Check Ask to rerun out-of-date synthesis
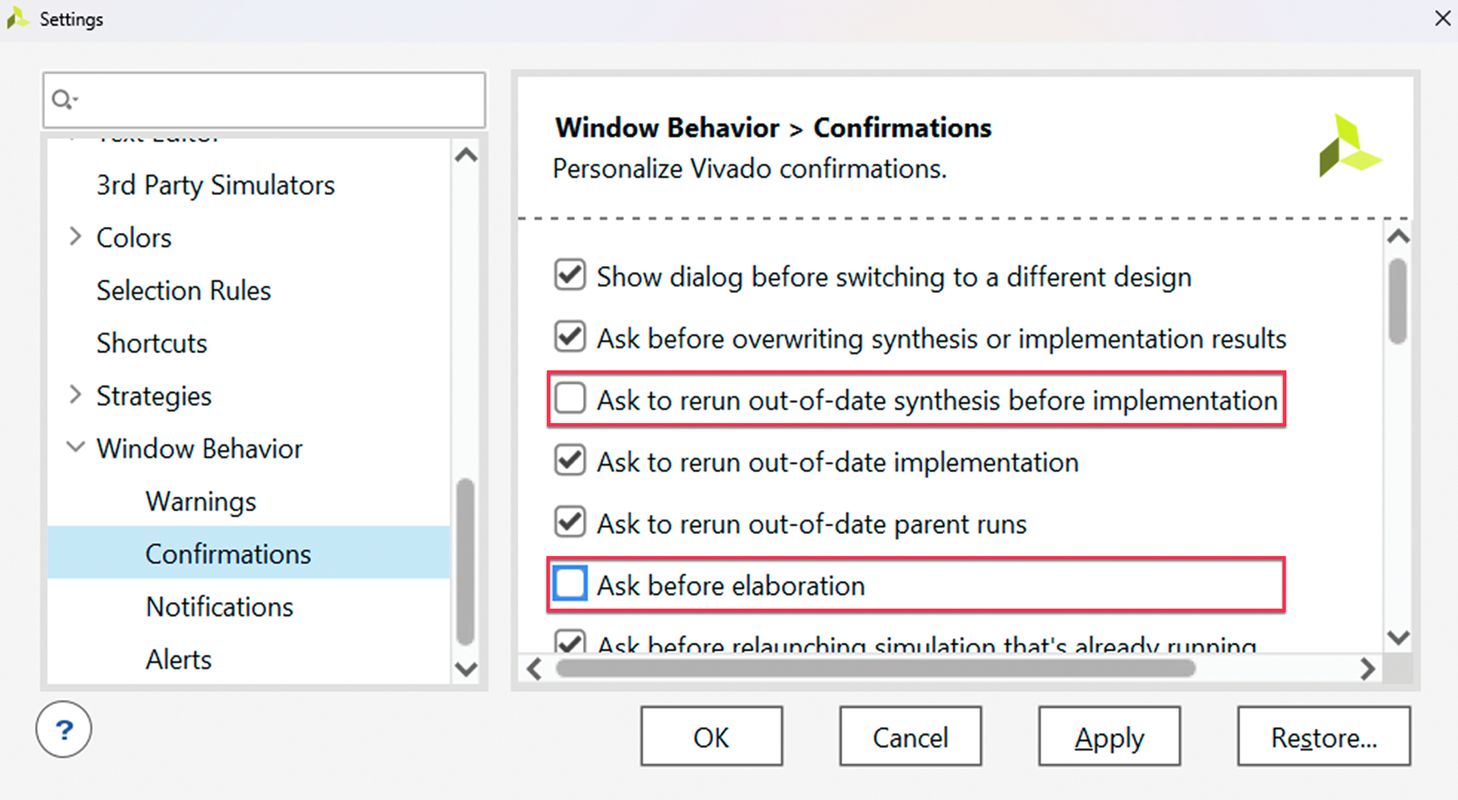Screen dimensions: 1458x800 click(x=570, y=400)
